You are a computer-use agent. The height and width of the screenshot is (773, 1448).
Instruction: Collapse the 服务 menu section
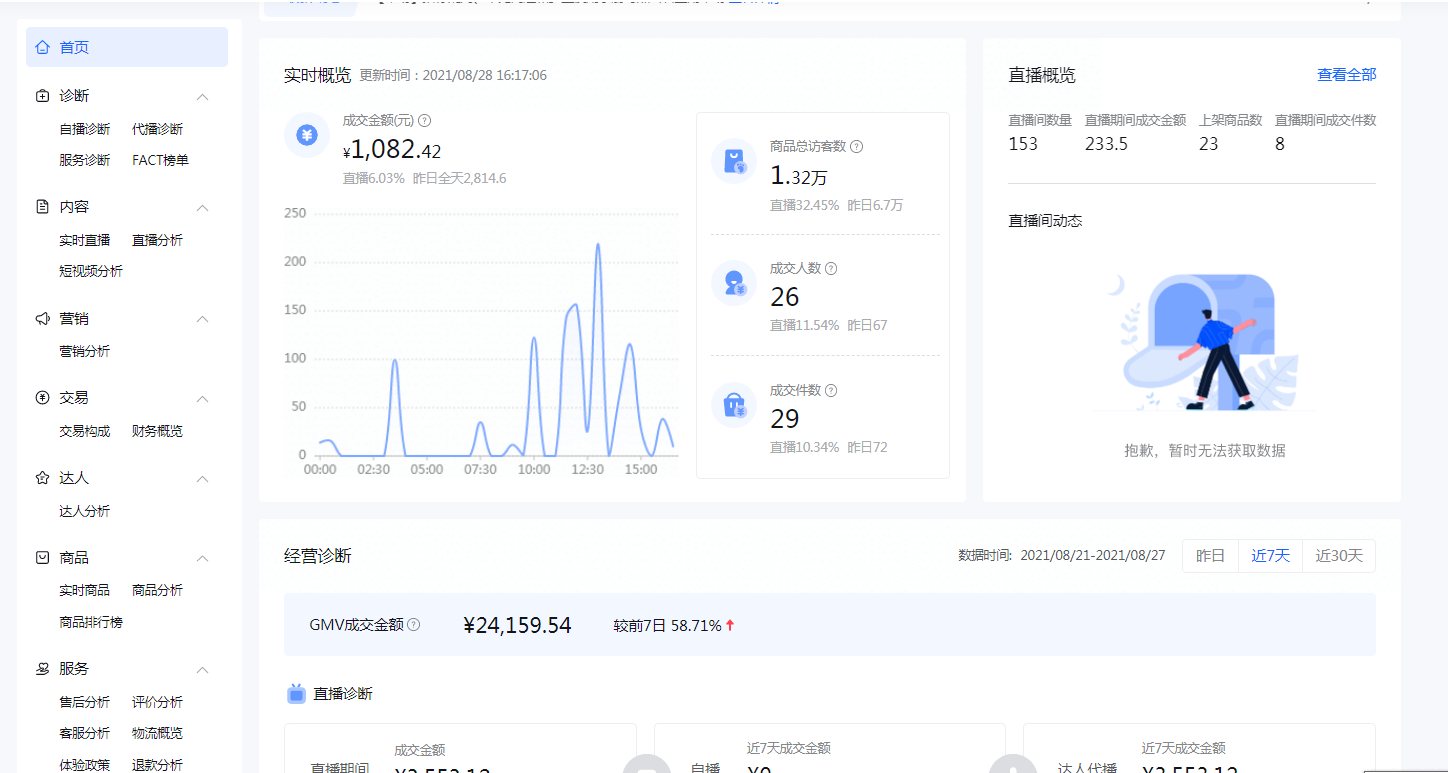coord(202,670)
